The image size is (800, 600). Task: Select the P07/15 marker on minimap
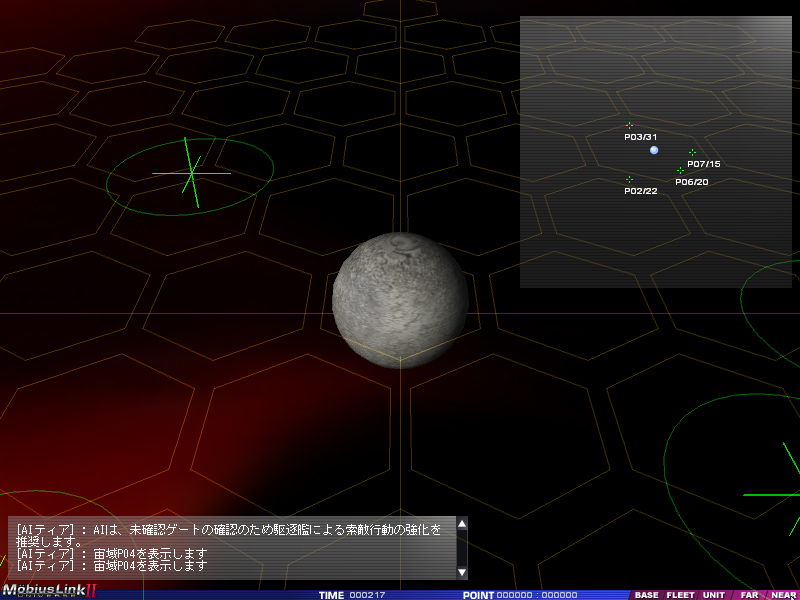(x=692, y=153)
